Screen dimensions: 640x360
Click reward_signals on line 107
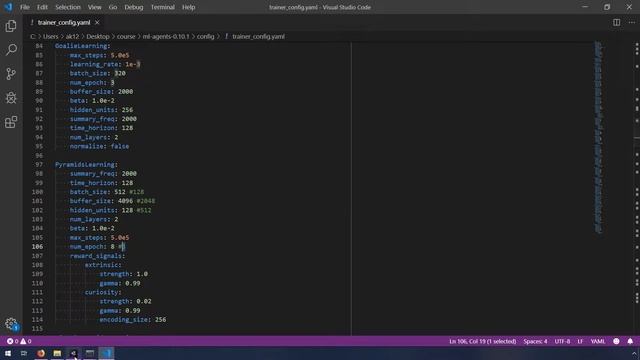tap(96, 256)
